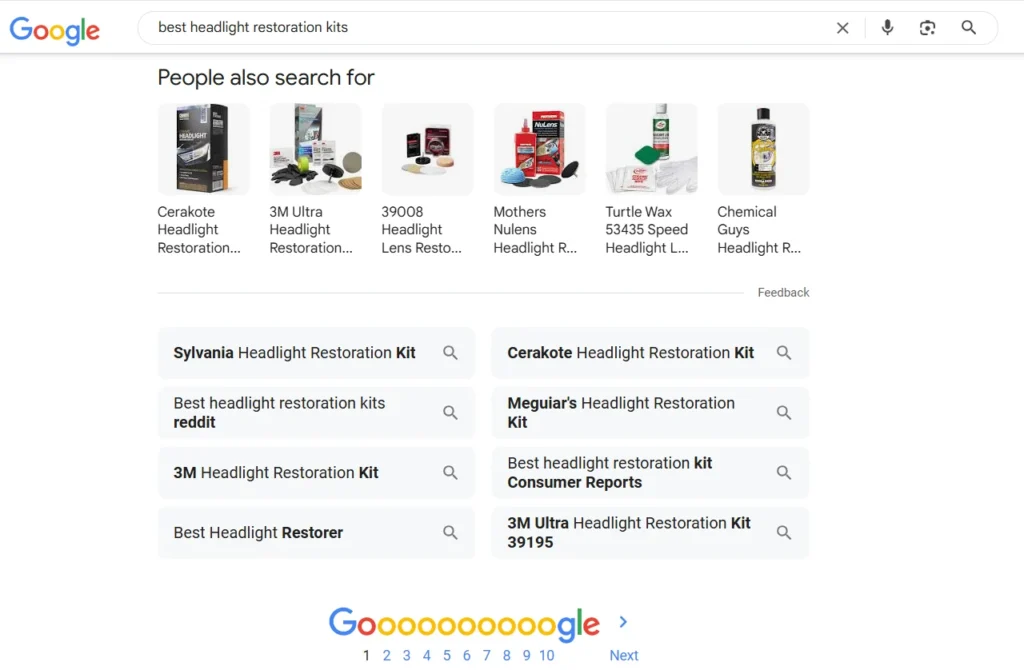Choose Chemical Guys Headlight product image

(763, 149)
